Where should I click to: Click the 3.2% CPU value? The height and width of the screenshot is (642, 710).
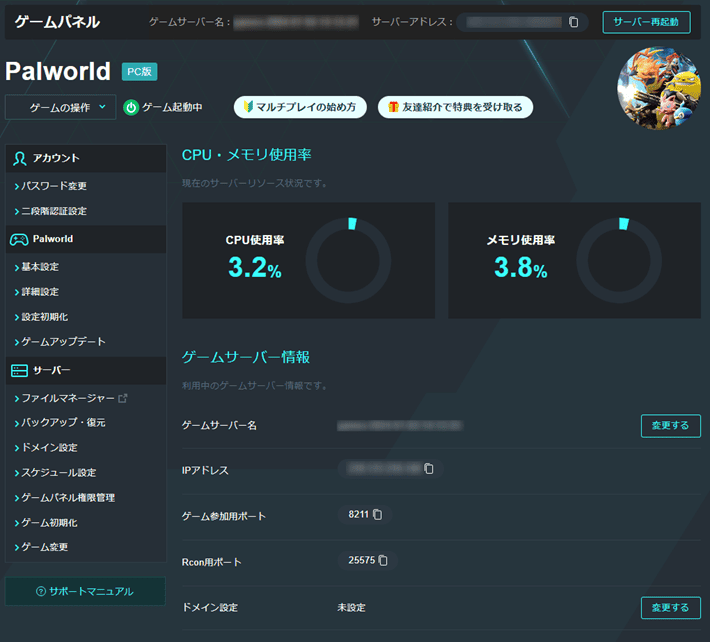255,267
